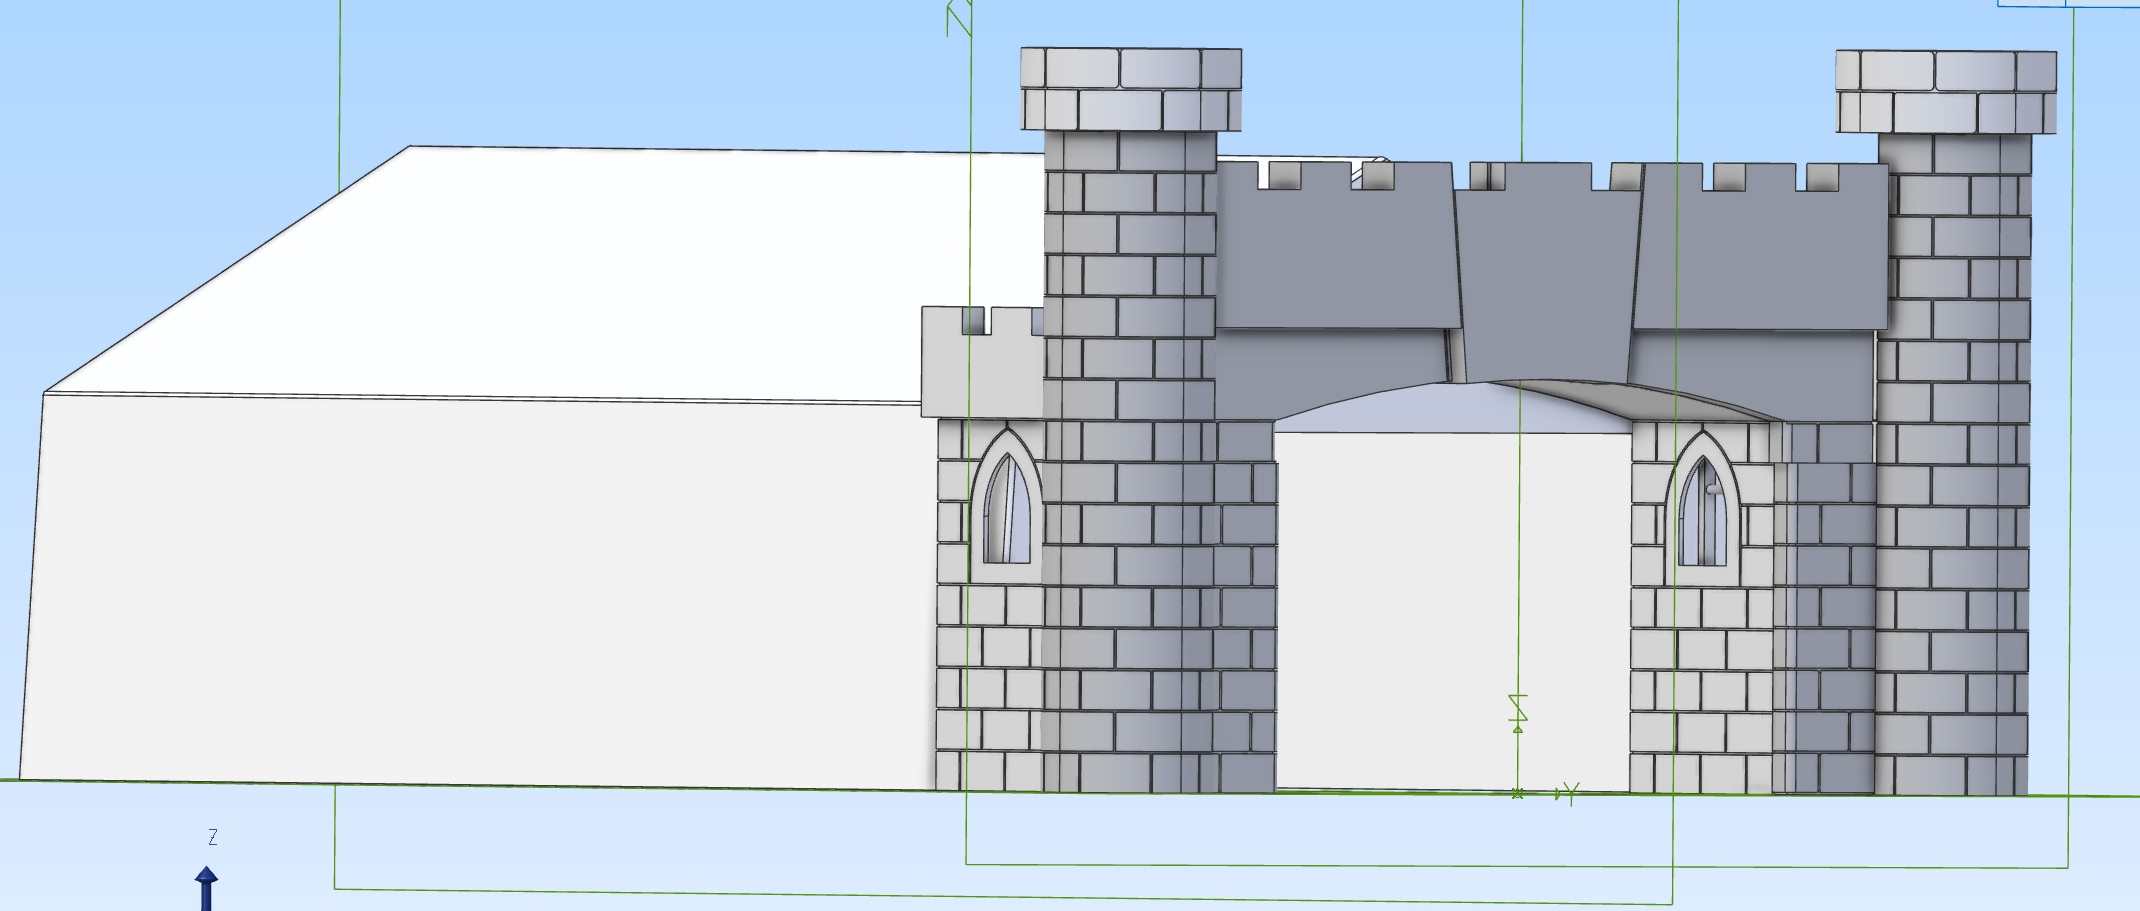The image size is (2140, 911).
Task: Select the small battlement left of the left tower
Action: 980,362
